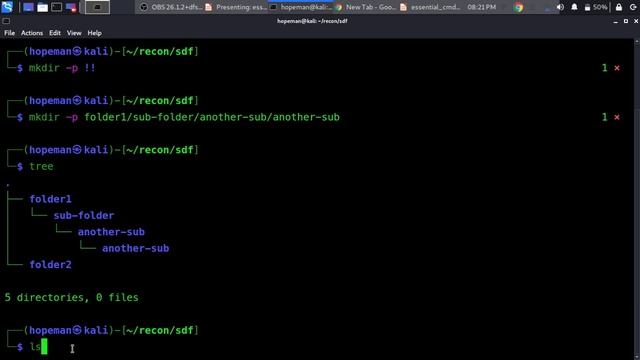Switch to the essential_cmd taskbar window

pos(431,7)
